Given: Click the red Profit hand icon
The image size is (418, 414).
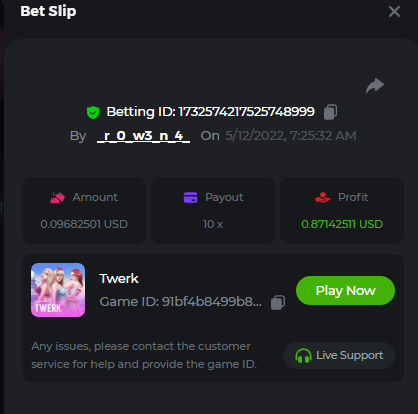Looking at the screenshot, I should pyautogui.click(x=323, y=197).
